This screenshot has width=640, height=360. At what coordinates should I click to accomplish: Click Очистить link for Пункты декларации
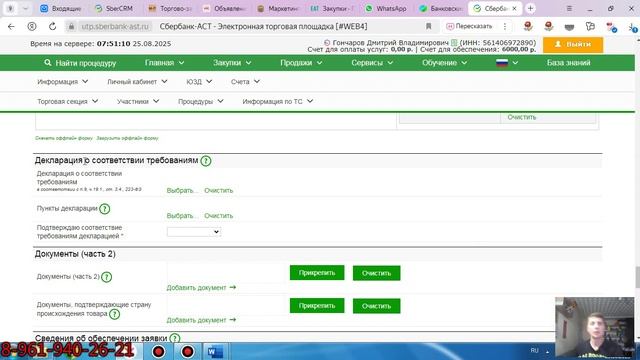click(218, 216)
